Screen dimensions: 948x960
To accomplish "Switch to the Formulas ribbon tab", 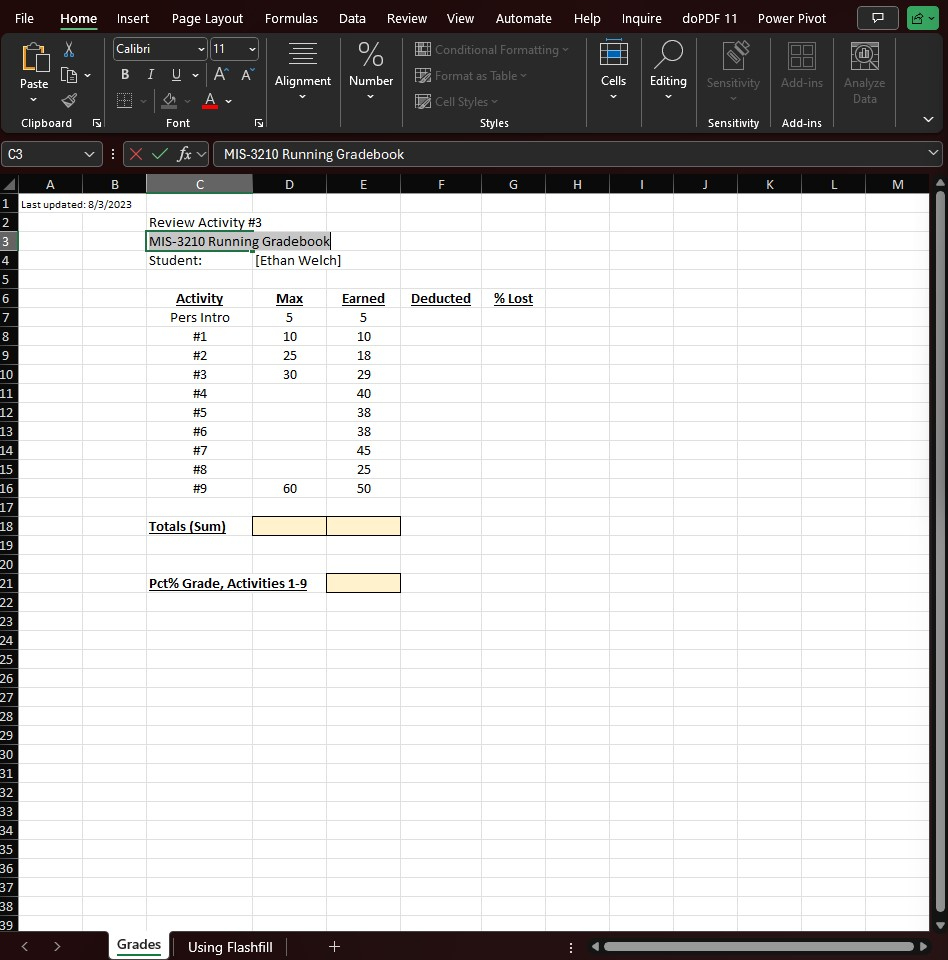I will point(291,18).
